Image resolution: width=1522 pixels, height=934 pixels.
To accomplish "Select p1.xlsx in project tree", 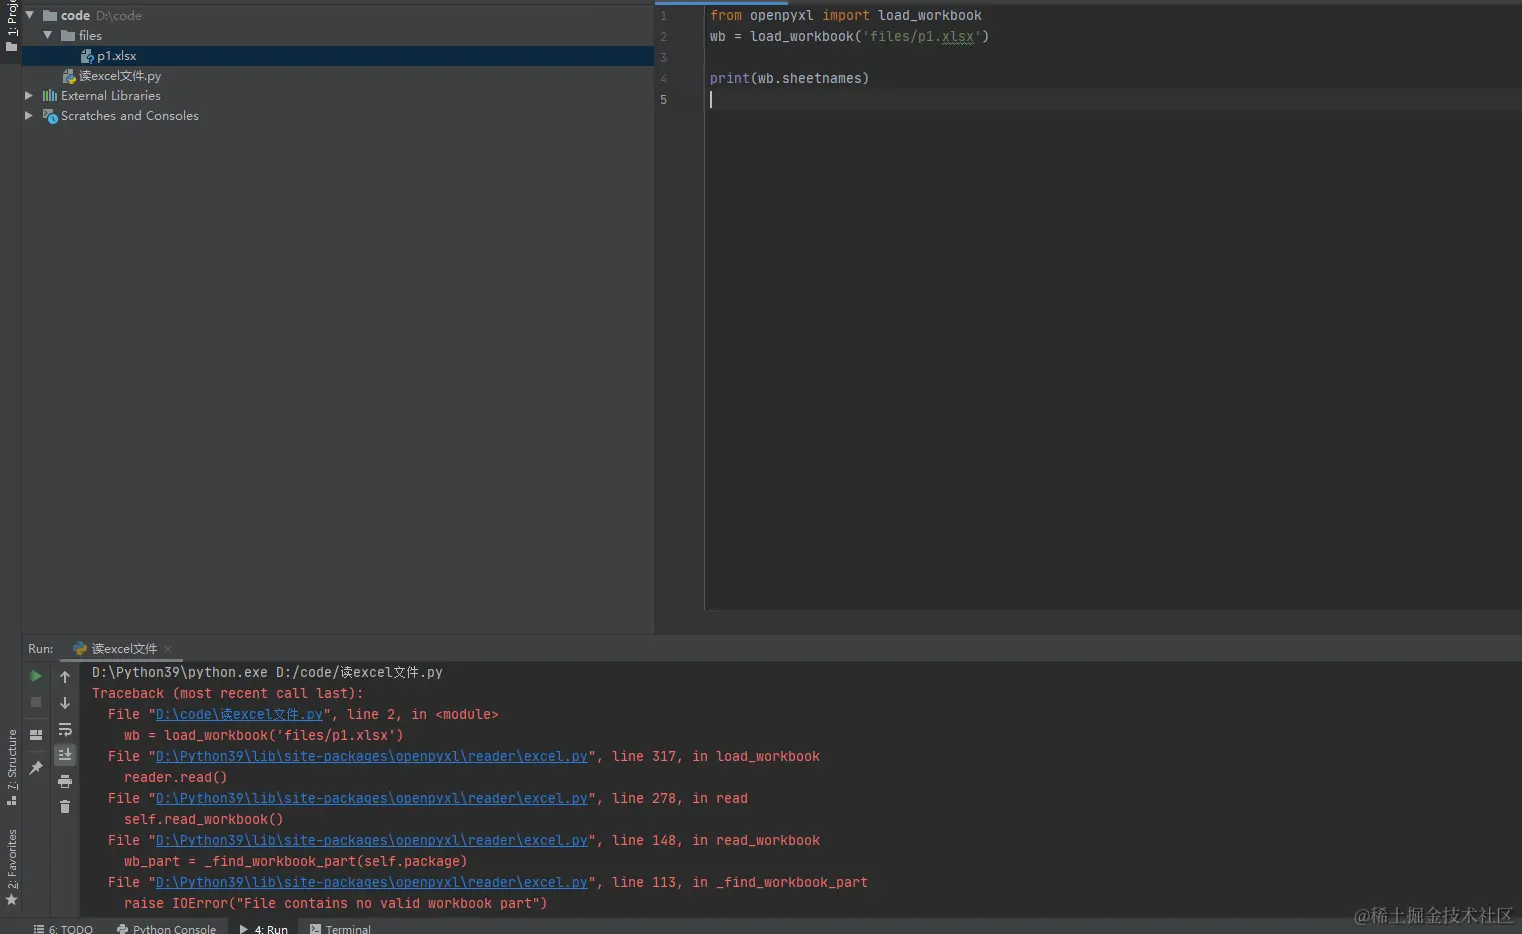I will (x=338, y=56).
